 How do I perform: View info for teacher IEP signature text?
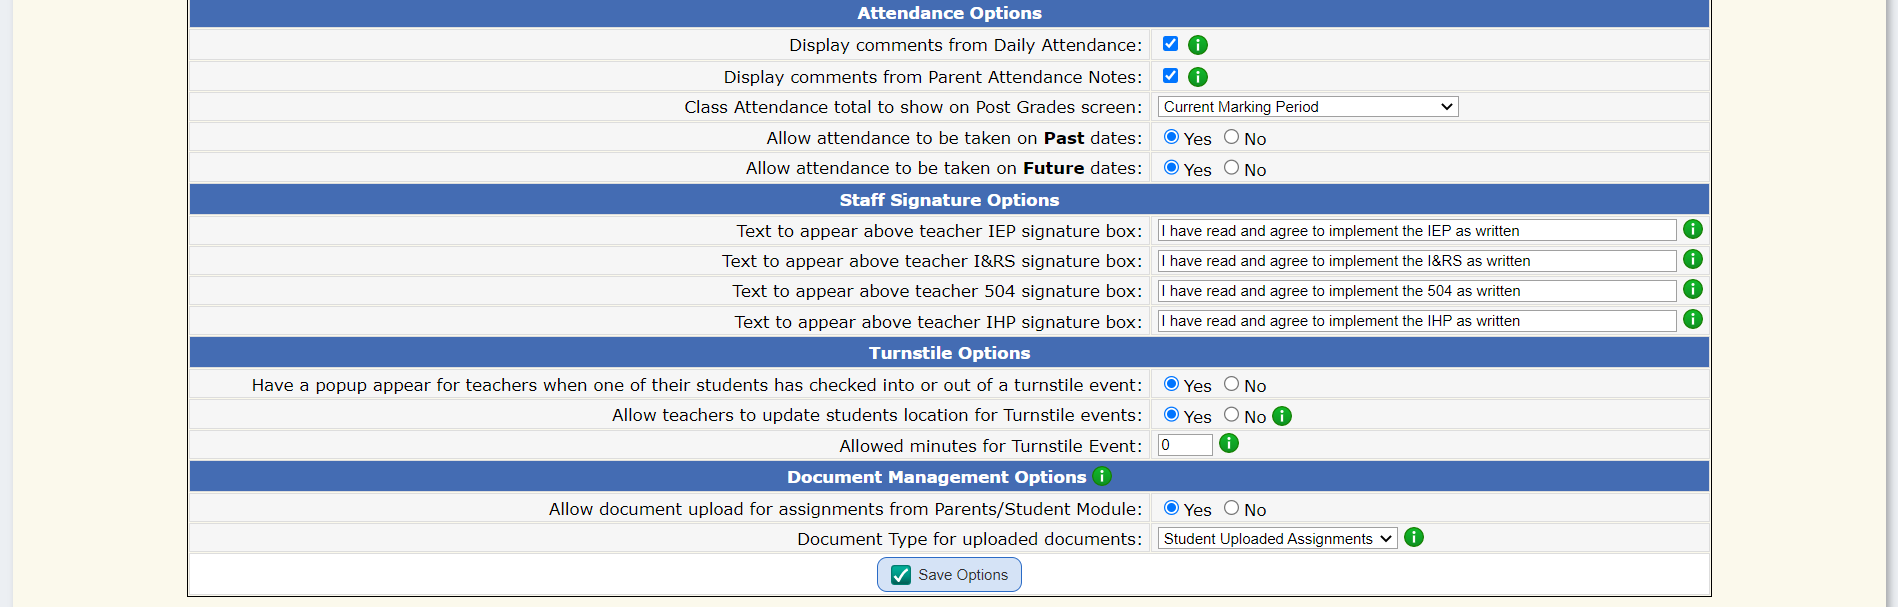(x=1692, y=229)
